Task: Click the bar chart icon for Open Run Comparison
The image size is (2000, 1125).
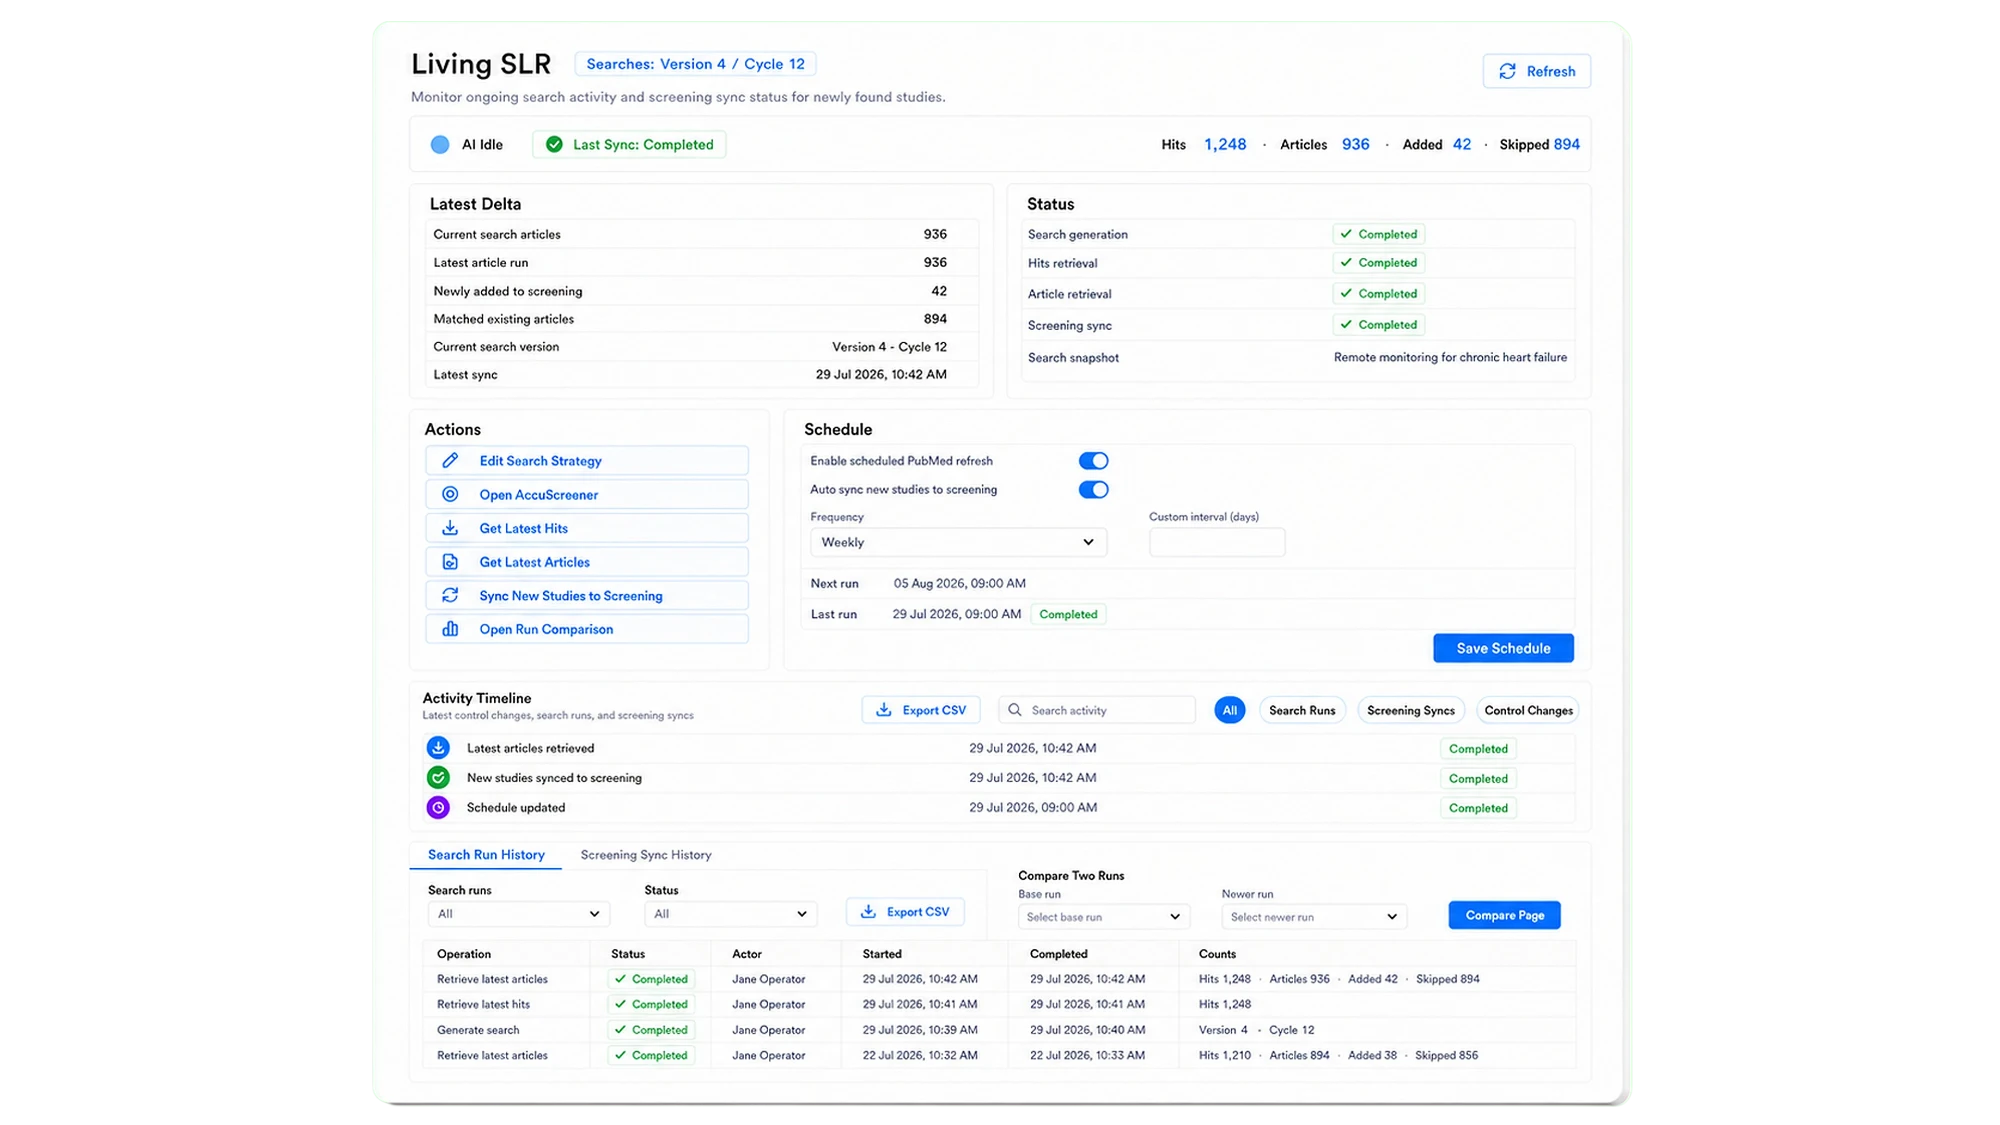Action: pos(450,629)
